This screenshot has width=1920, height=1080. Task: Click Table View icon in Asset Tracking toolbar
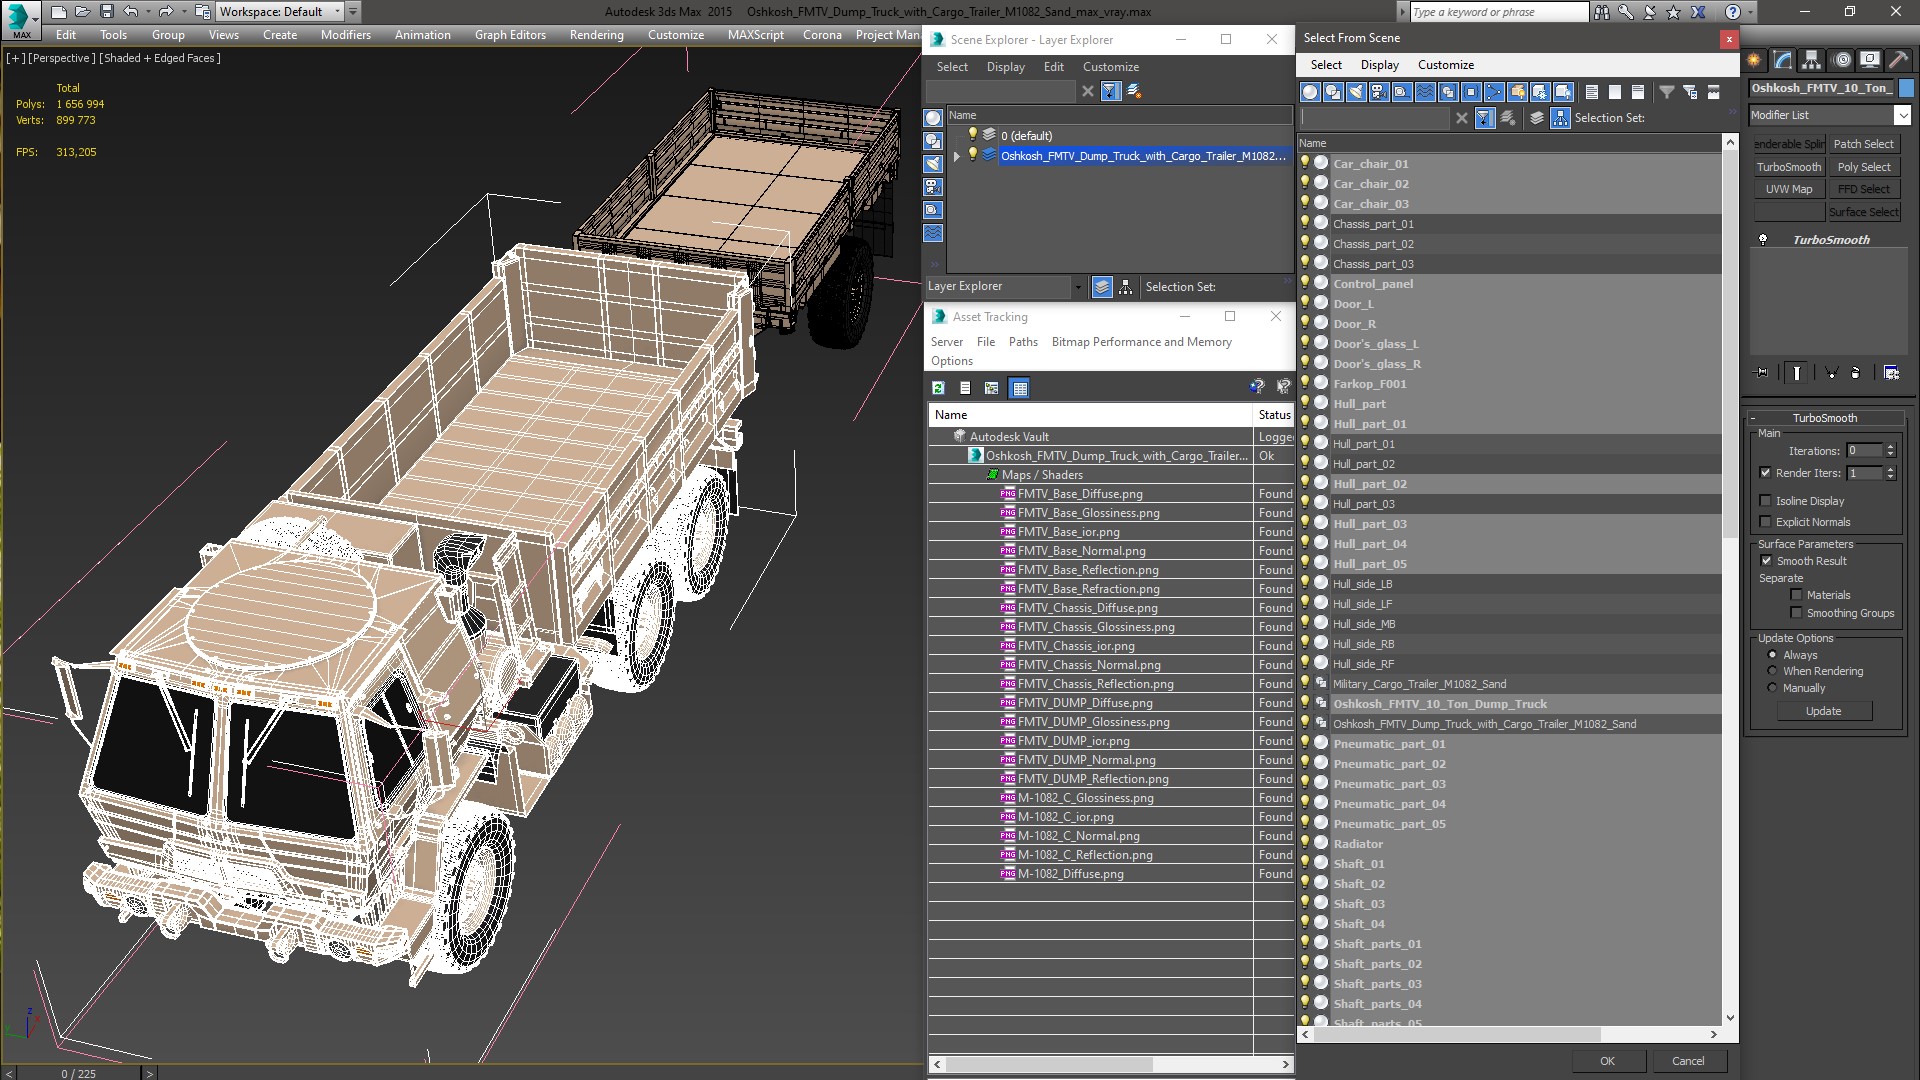point(1020,388)
